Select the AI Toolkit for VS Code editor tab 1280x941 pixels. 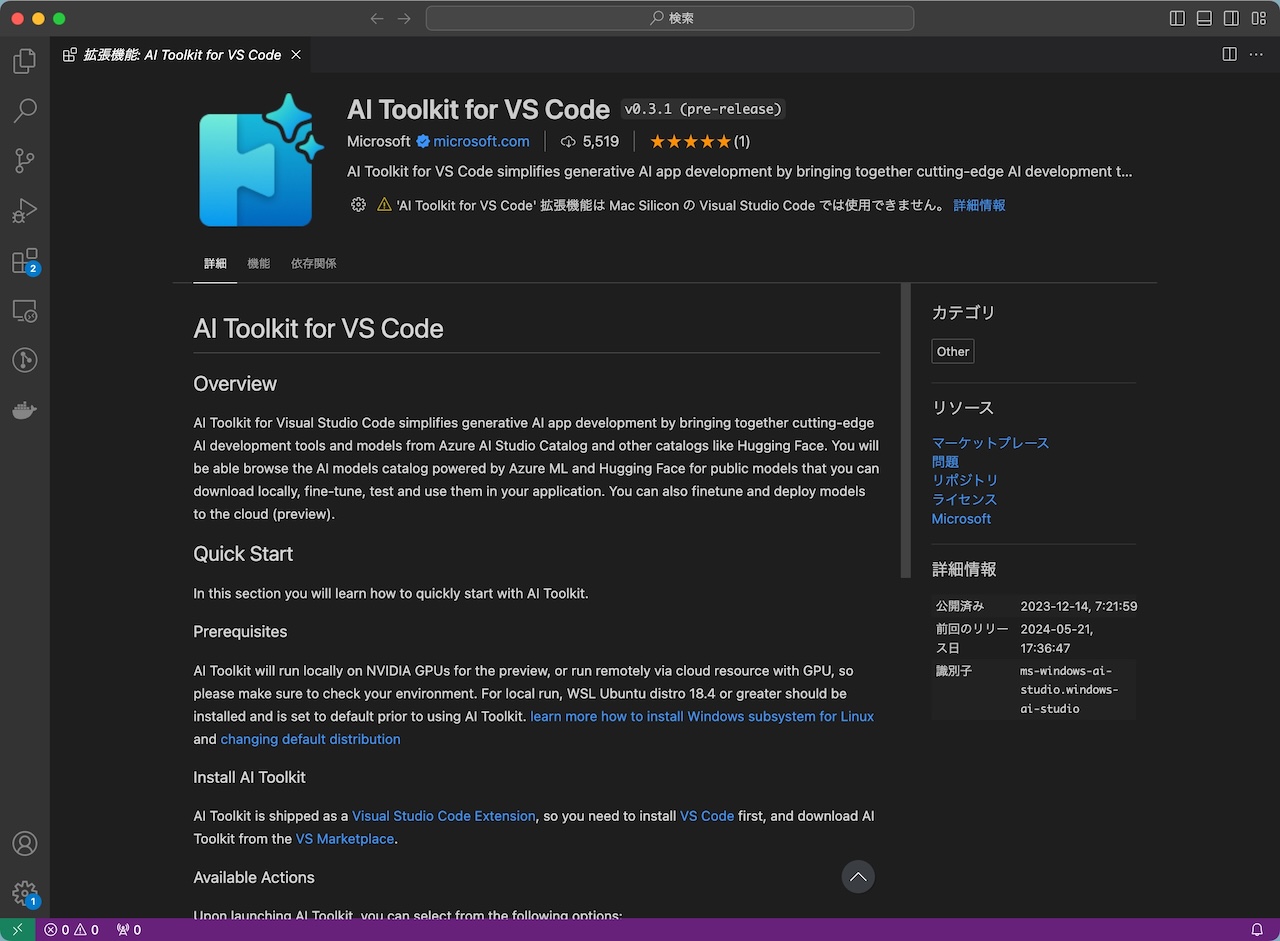pos(181,55)
